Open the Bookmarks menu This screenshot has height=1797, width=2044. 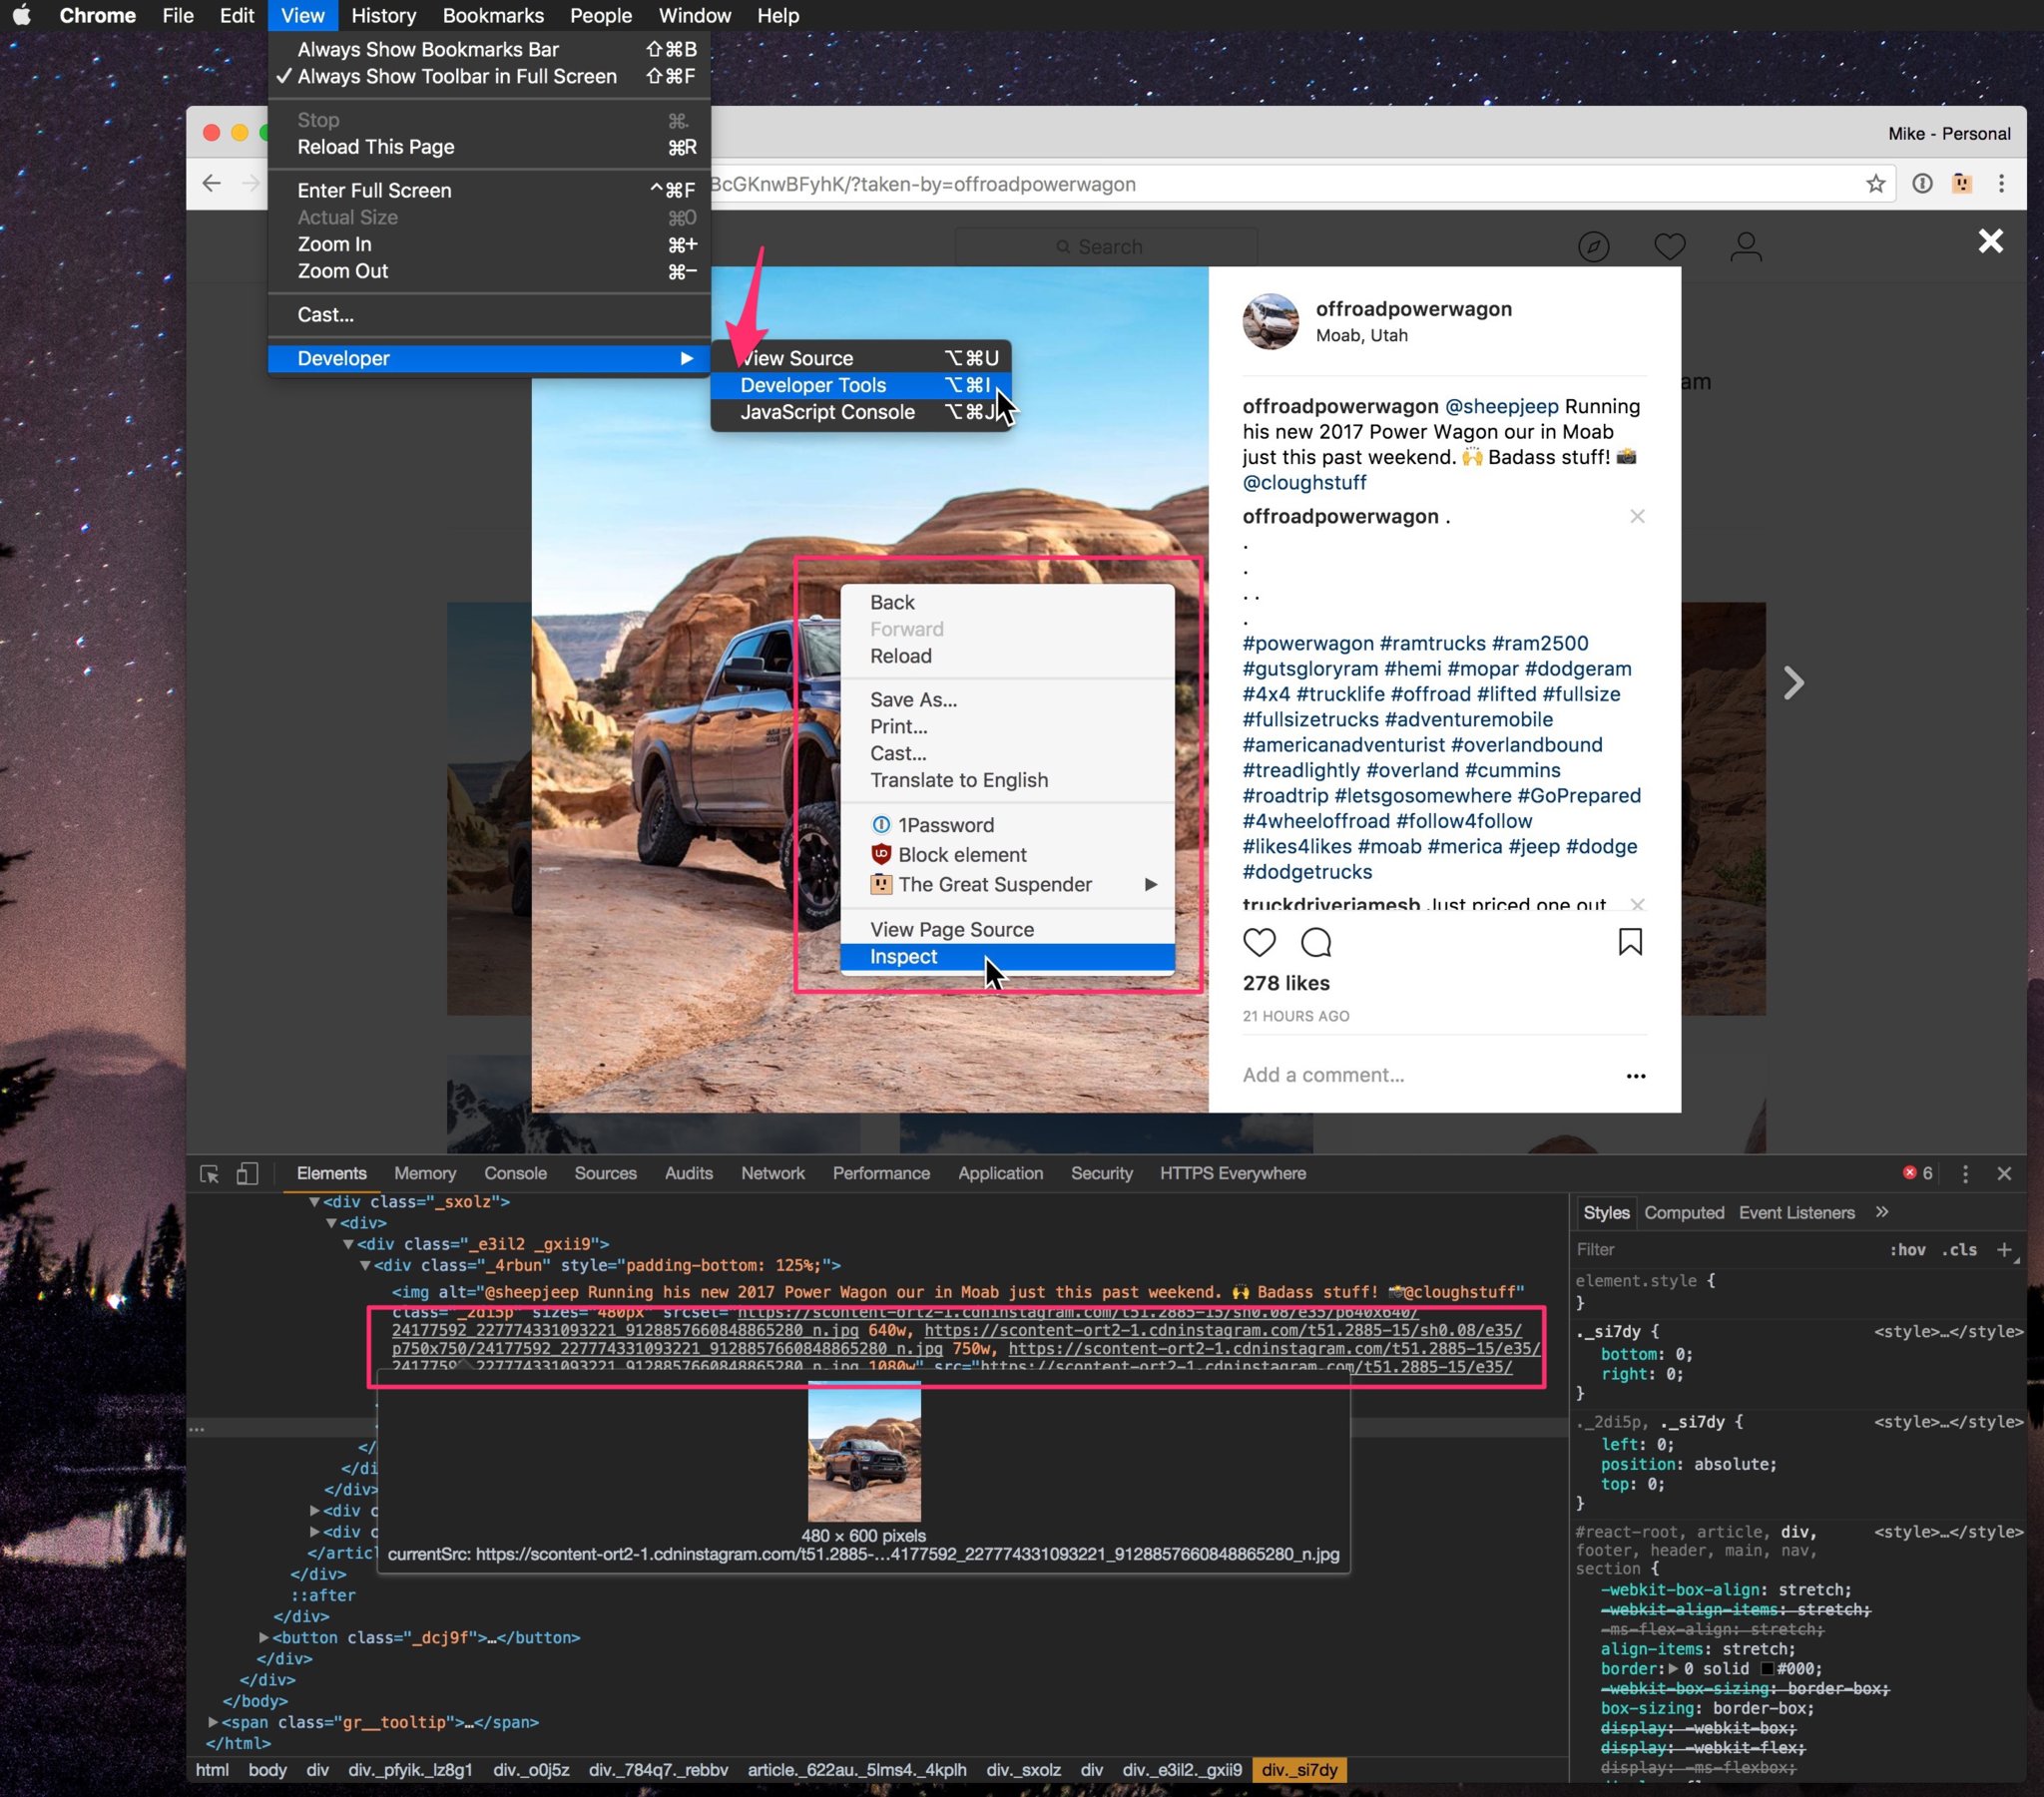tap(493, 15)
